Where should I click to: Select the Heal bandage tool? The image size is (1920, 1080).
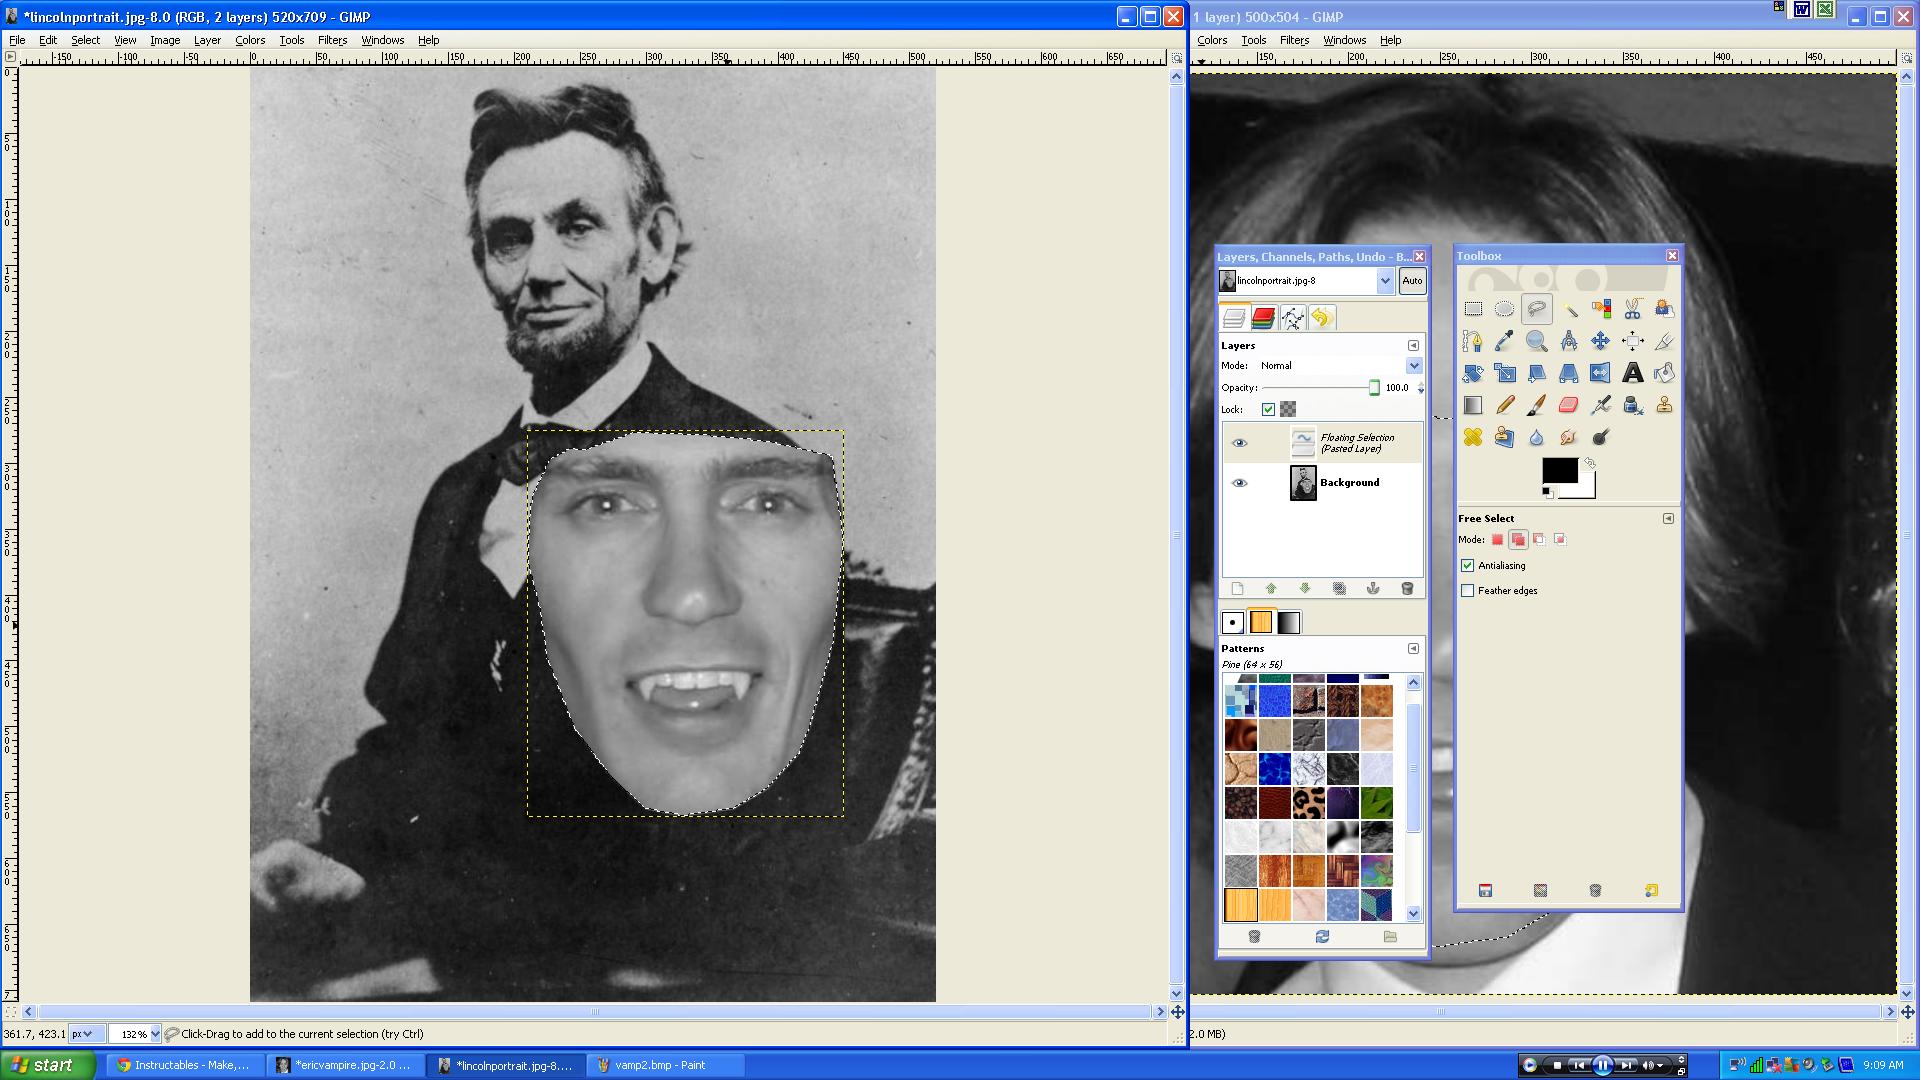1473,437
